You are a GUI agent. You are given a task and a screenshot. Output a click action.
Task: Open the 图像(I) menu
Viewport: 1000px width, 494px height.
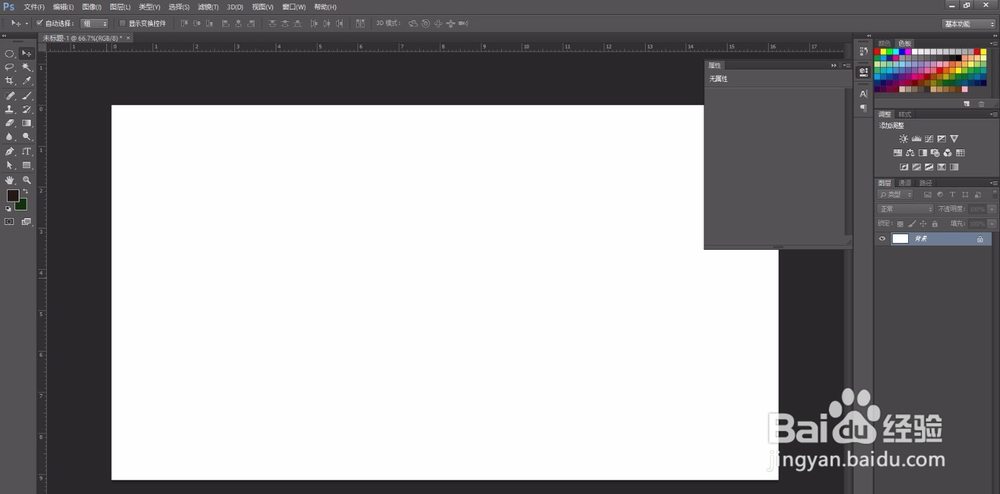coord(92,7)
